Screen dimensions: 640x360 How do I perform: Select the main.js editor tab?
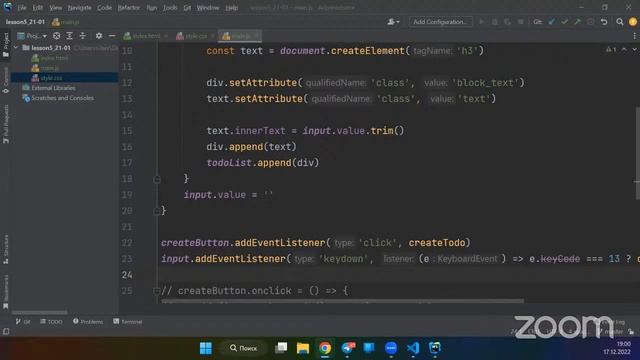click(x=241, y=36)
